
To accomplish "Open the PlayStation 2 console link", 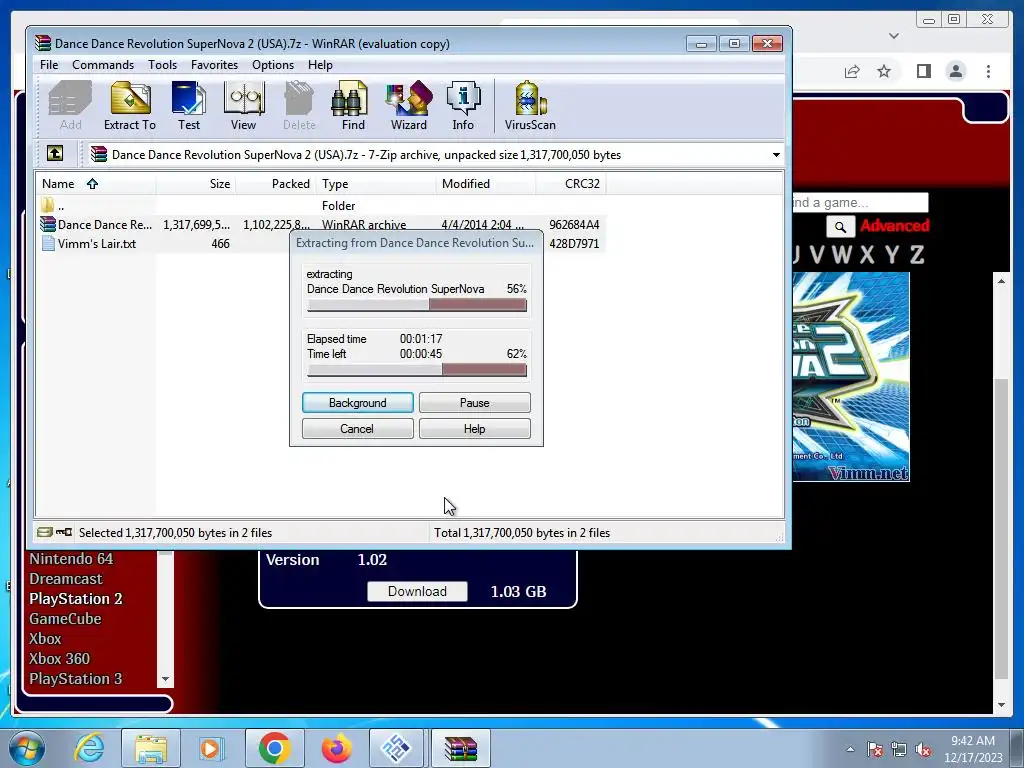I will [x=76, y=599].
